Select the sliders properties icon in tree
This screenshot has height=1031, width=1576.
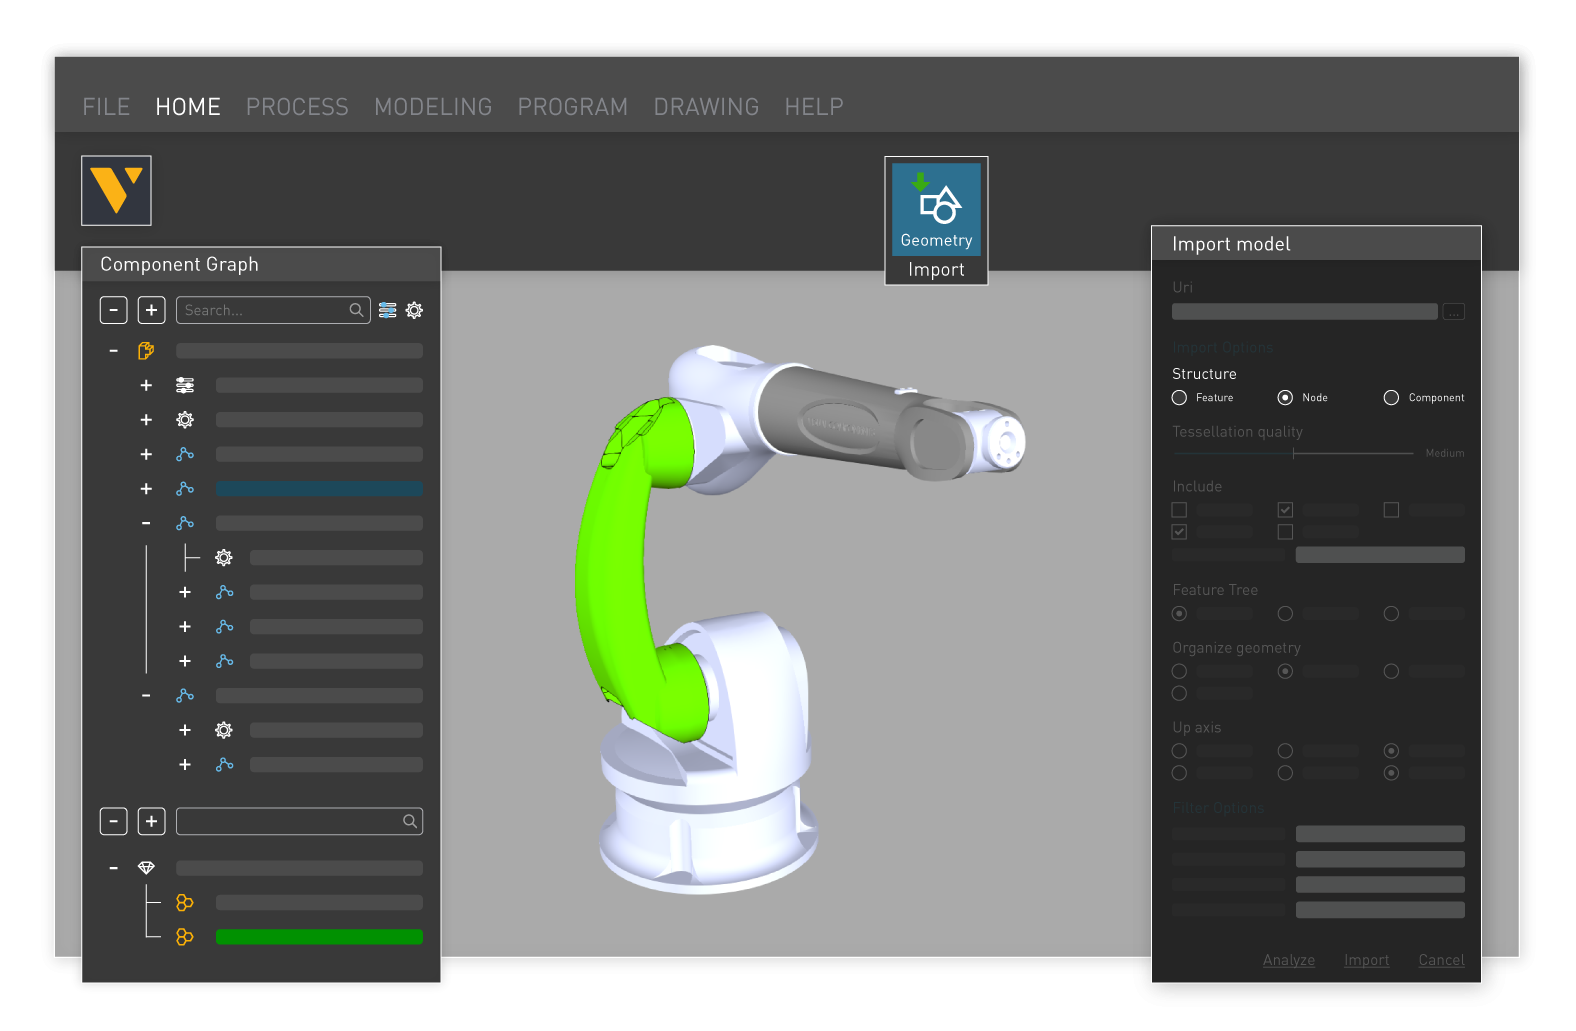point(185,385)
